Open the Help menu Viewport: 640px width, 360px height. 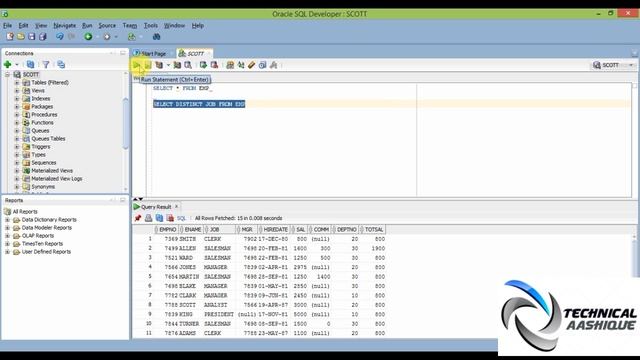pos(198,25)
